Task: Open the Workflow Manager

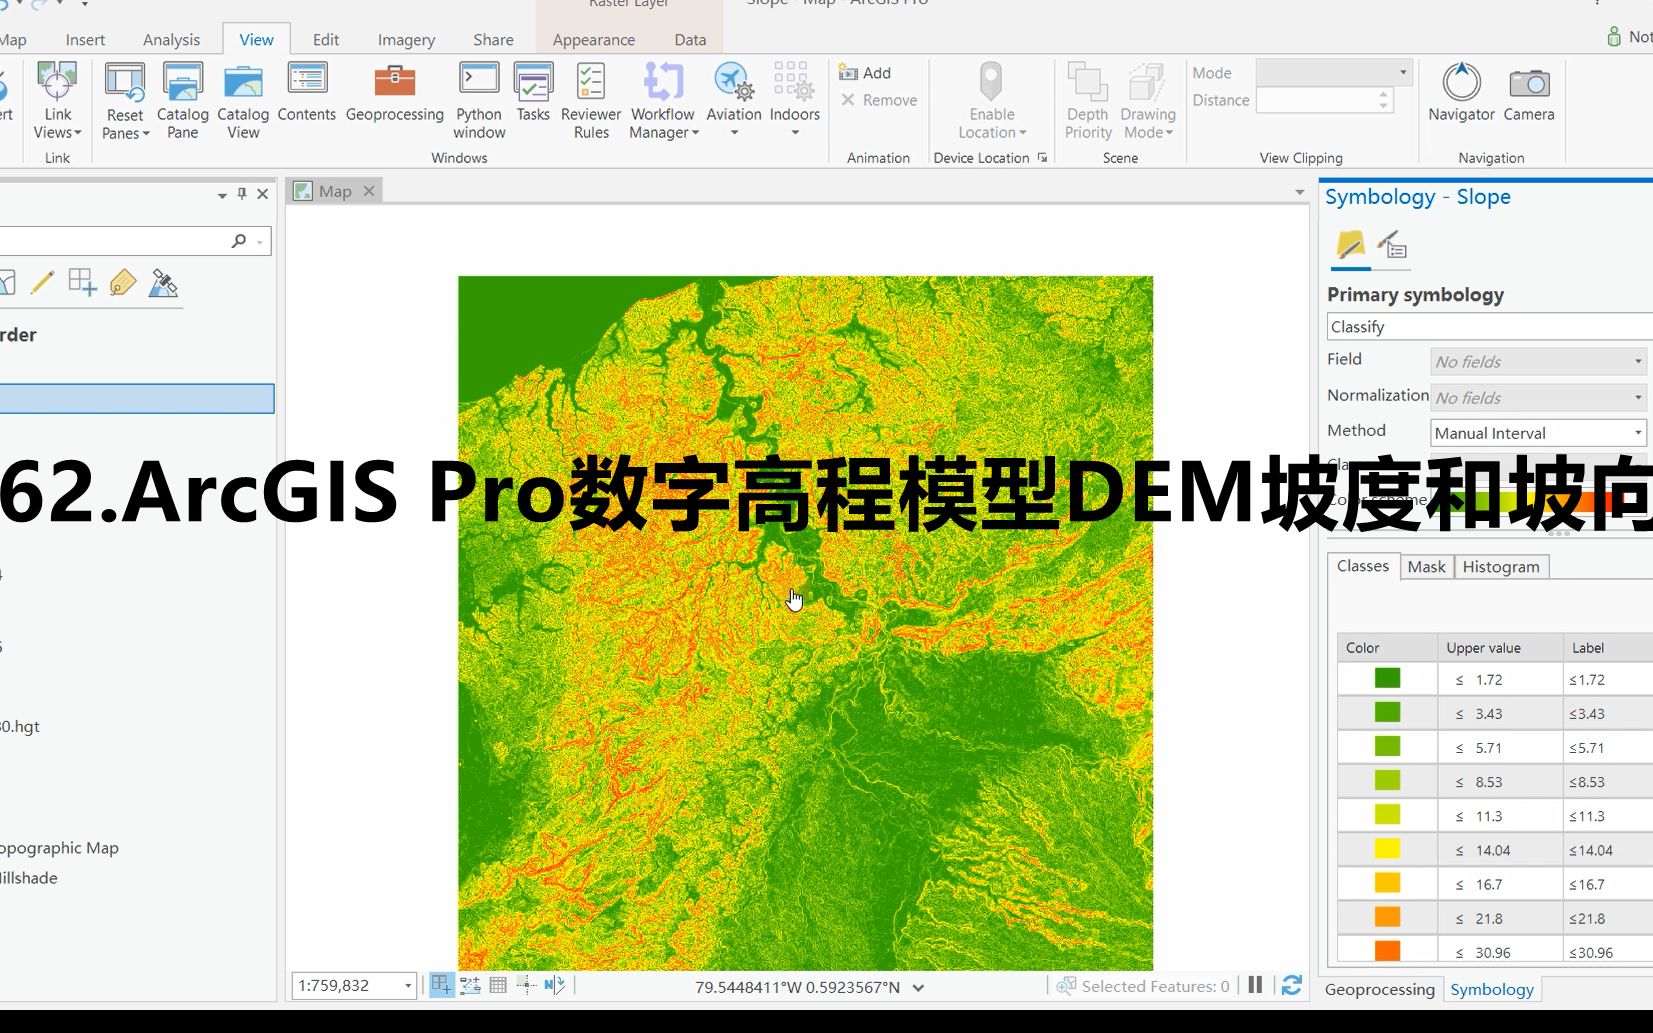Action: click(x=662, y=101)
